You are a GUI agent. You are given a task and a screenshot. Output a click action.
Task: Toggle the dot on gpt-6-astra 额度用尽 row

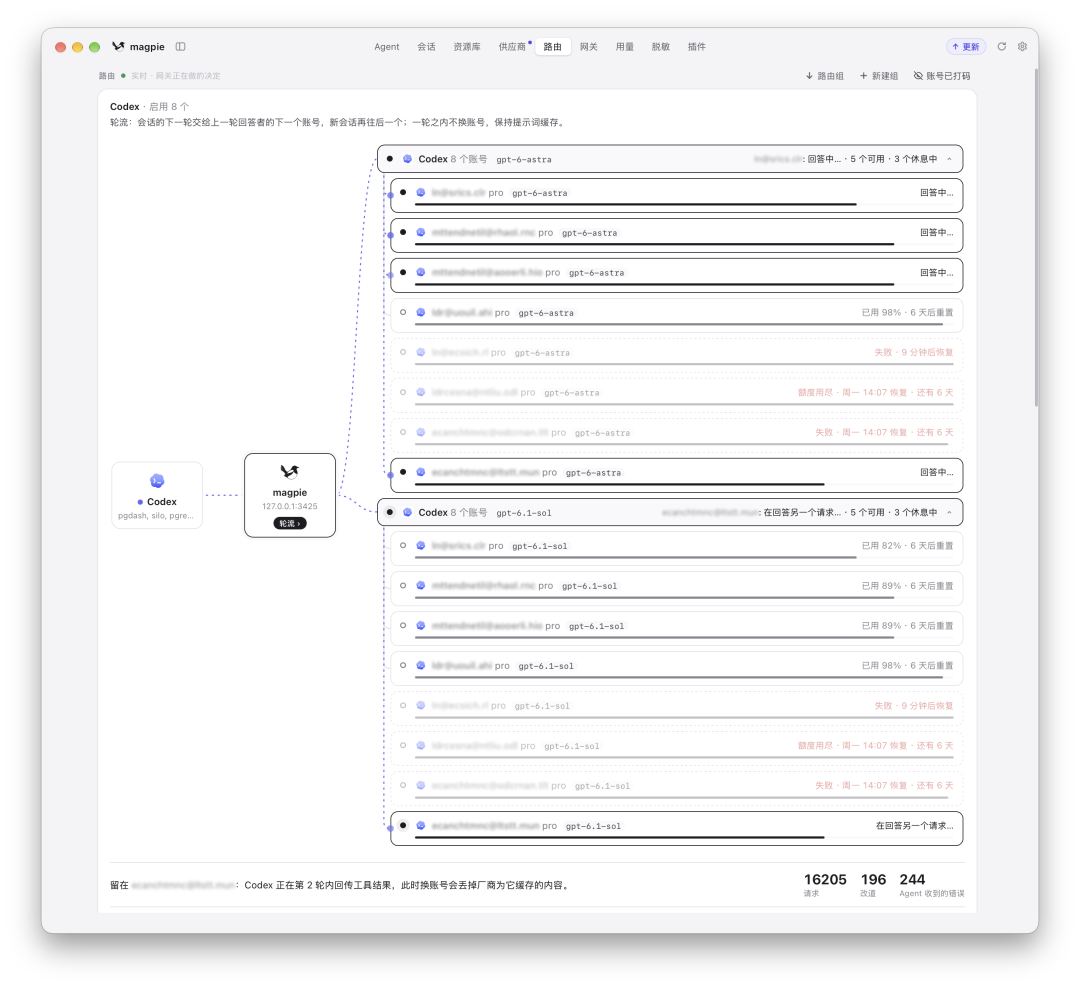pyautogui.click(x=403, y=392)
